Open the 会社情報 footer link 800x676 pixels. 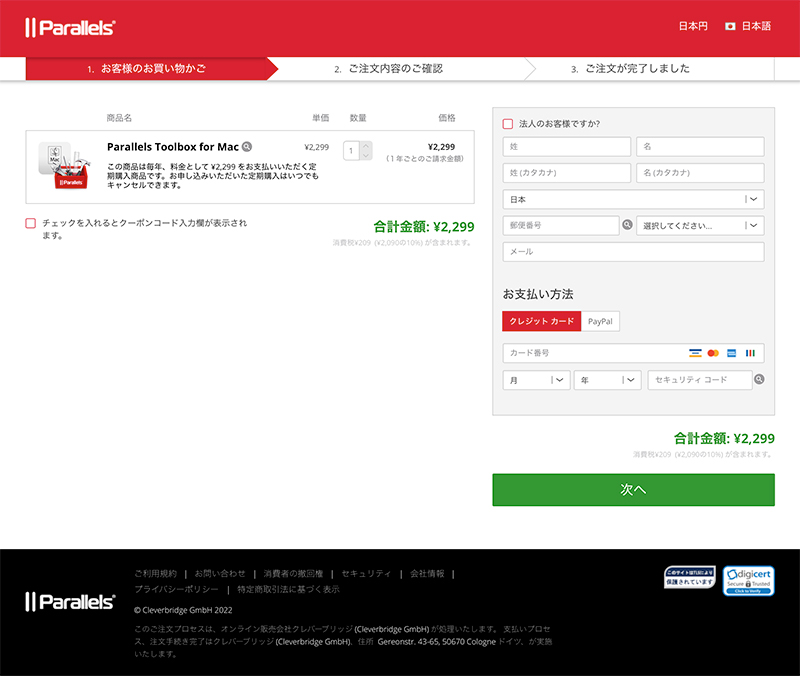tap(427, 573)
